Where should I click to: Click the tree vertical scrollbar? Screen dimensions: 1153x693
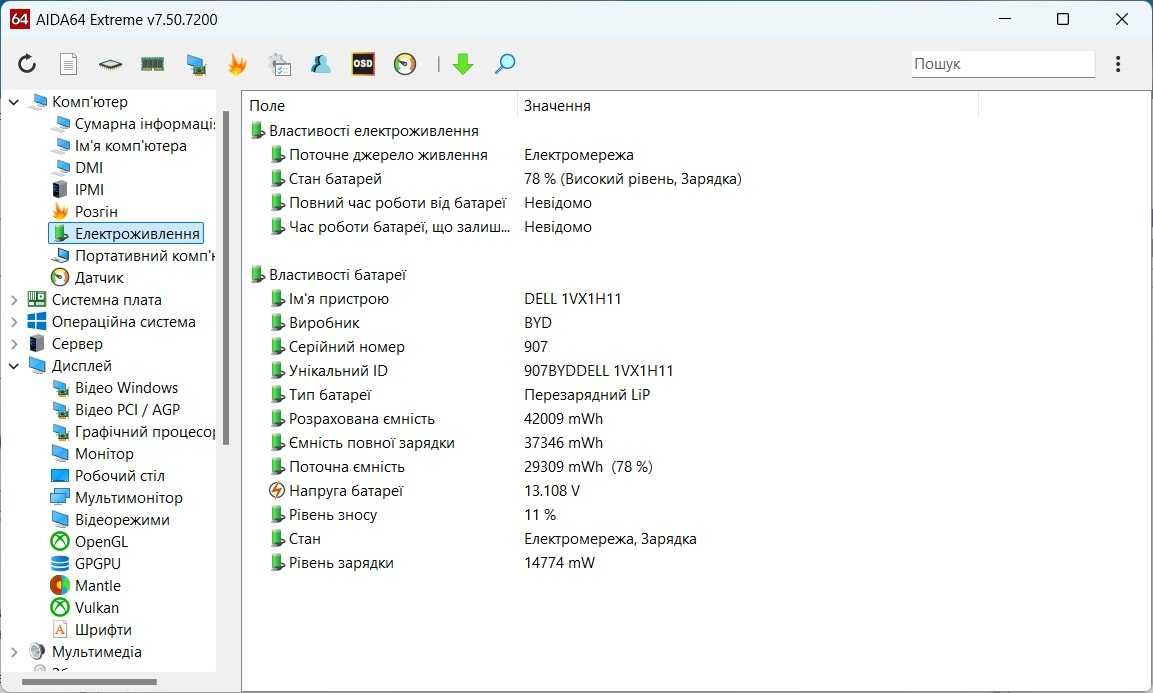tap(226, 277)
